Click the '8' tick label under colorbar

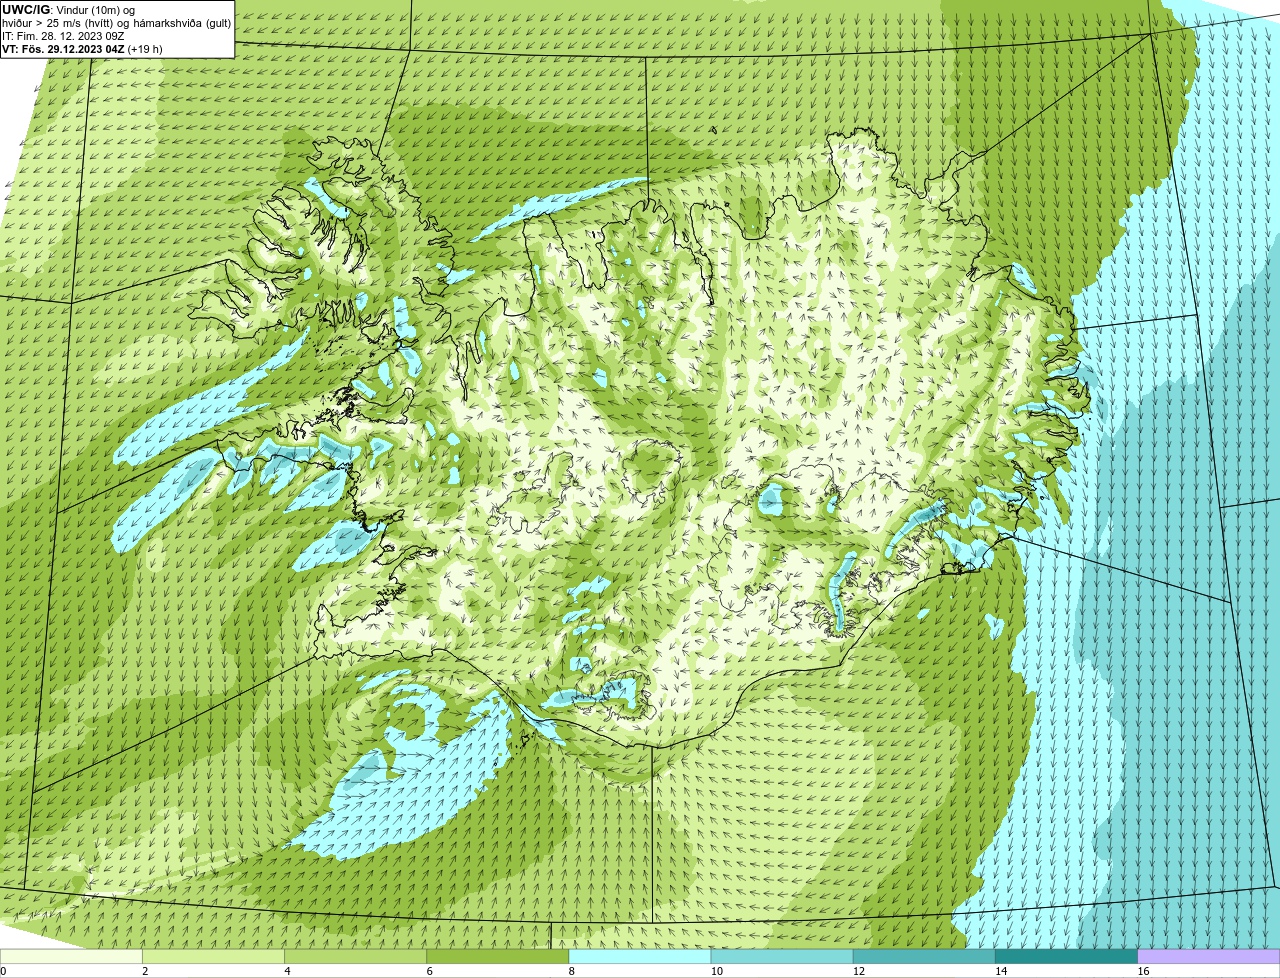[571, 971]
